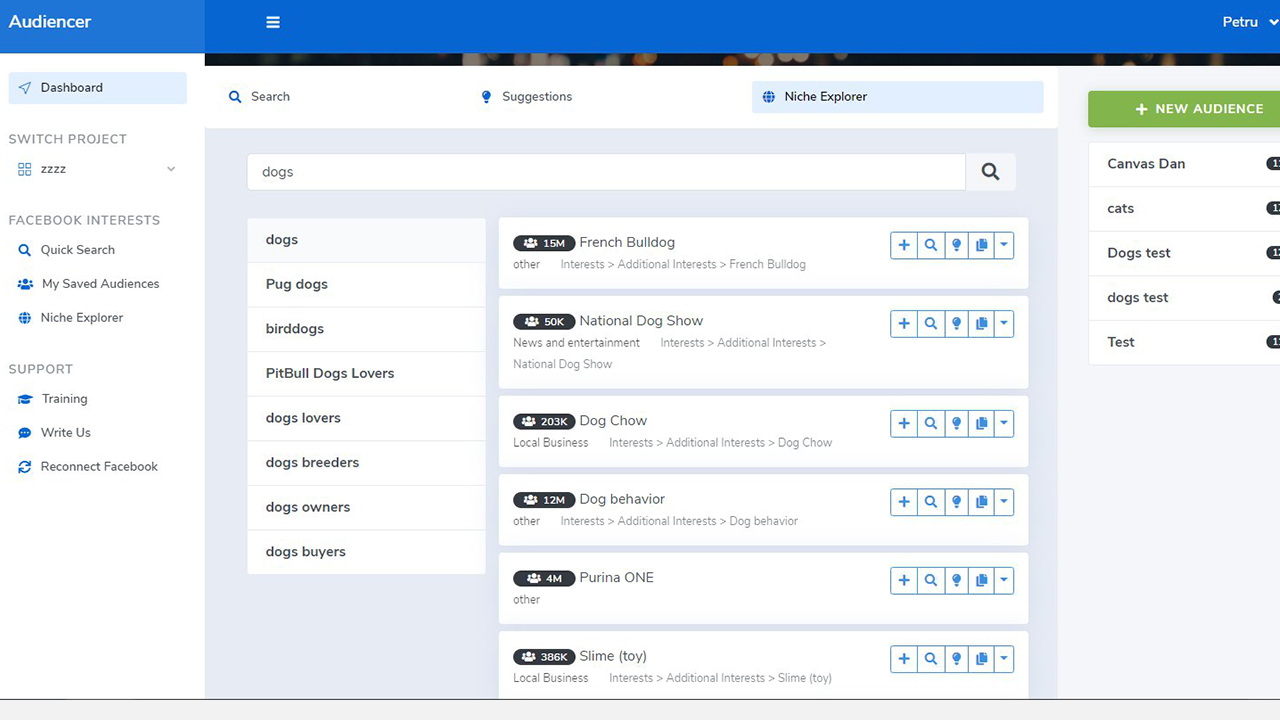Image resolution: width=1280 pixels, height=720 pixels.
Task: Click lightbulb icon on Slime (toy) row
Action: click(957, 659)
